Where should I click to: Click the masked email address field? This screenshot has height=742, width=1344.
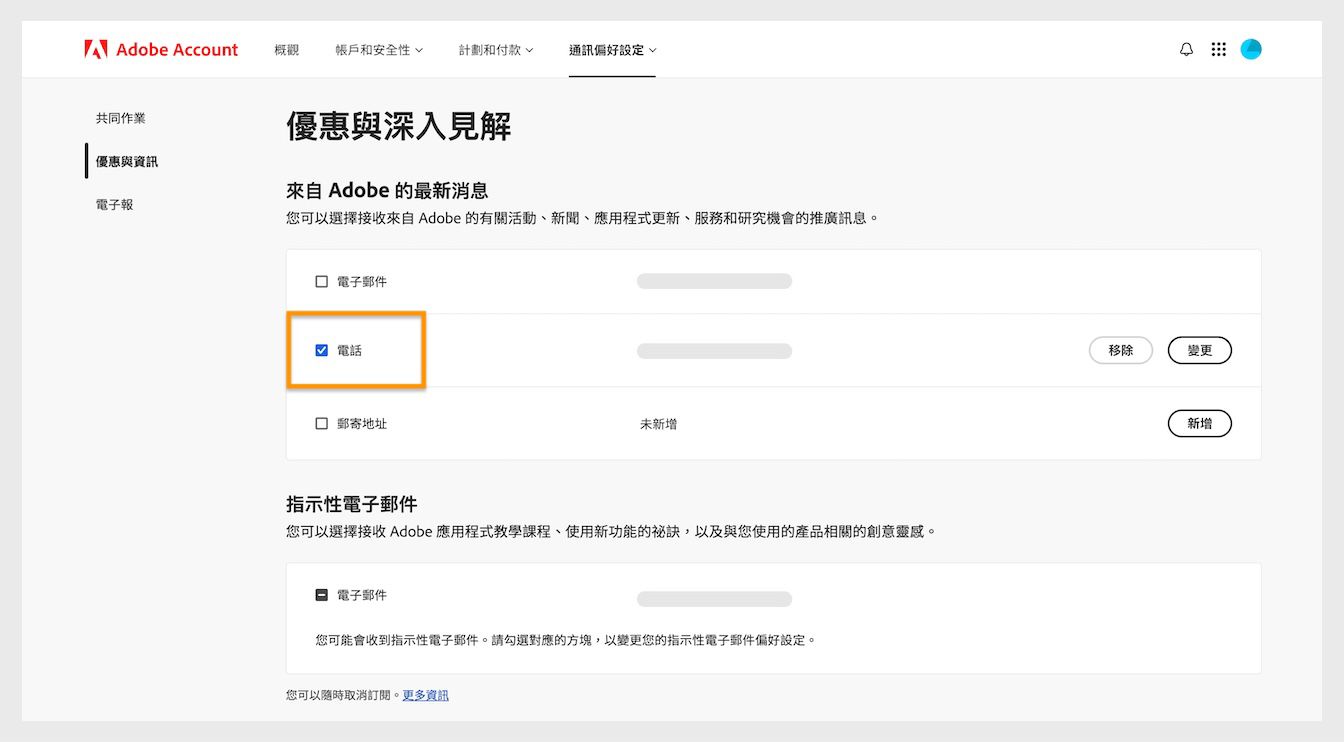[x=714, y=281]
